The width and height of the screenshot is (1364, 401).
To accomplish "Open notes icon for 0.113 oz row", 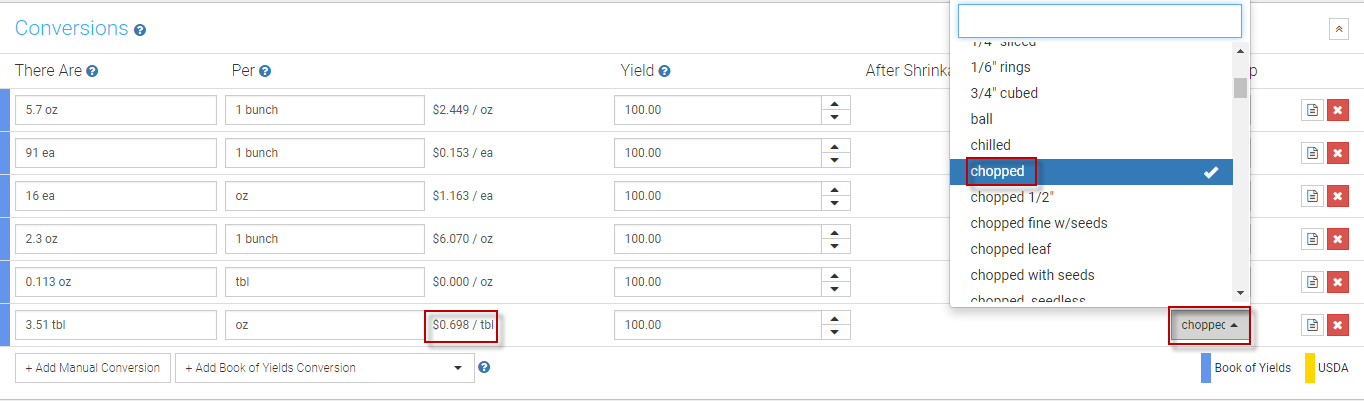I will 1311,282.
